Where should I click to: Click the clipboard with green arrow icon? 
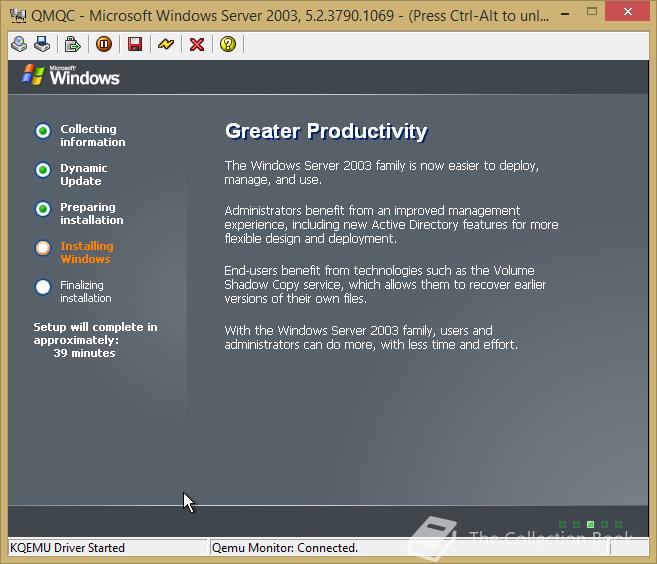click(x=72, y=44)
